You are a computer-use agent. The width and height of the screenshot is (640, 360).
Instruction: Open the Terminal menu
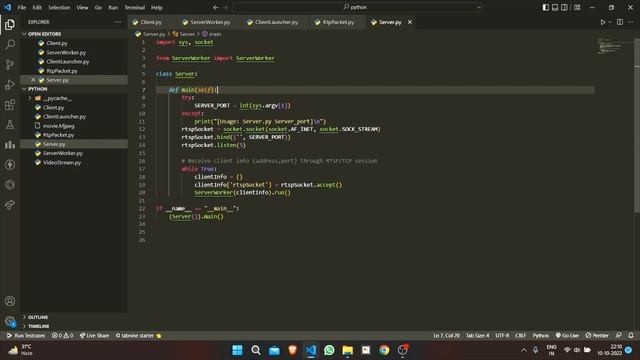pyautogui.click(x=135, y=7)
